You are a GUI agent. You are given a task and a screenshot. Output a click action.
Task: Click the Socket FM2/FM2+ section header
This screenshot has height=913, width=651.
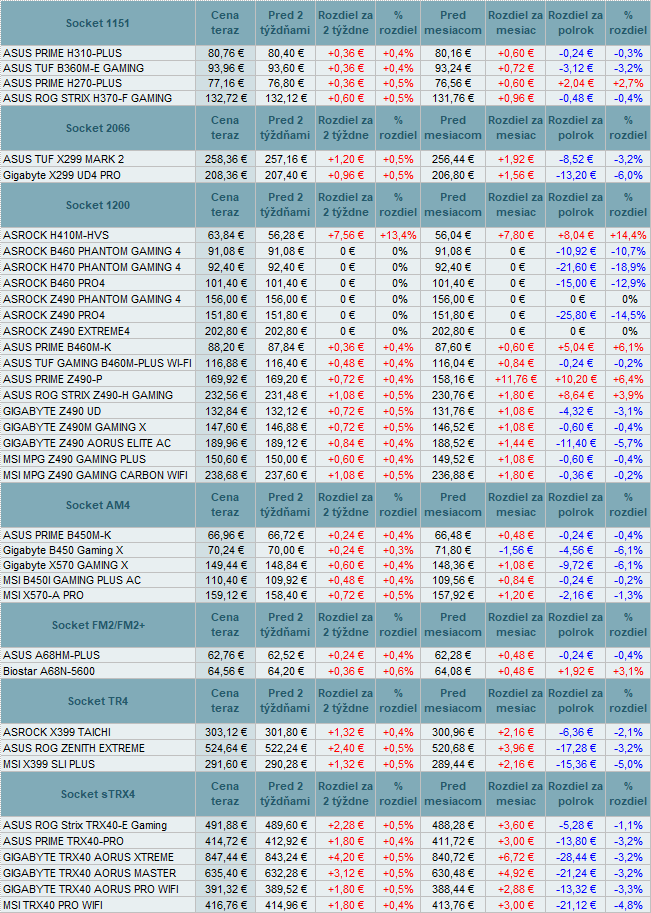97,626
